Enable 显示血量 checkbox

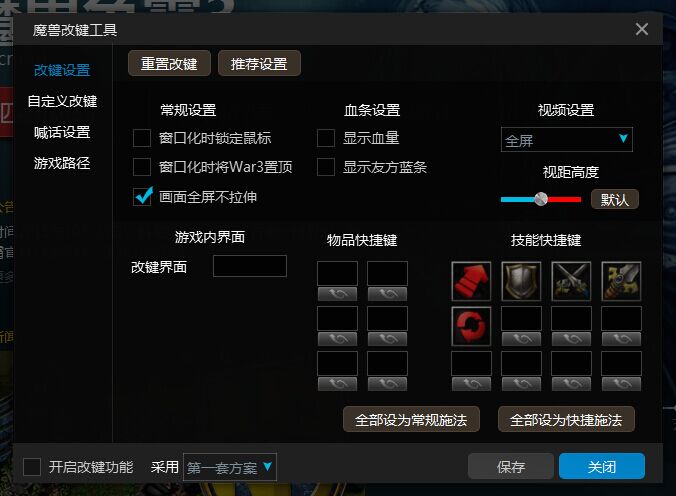click(326, 138)
